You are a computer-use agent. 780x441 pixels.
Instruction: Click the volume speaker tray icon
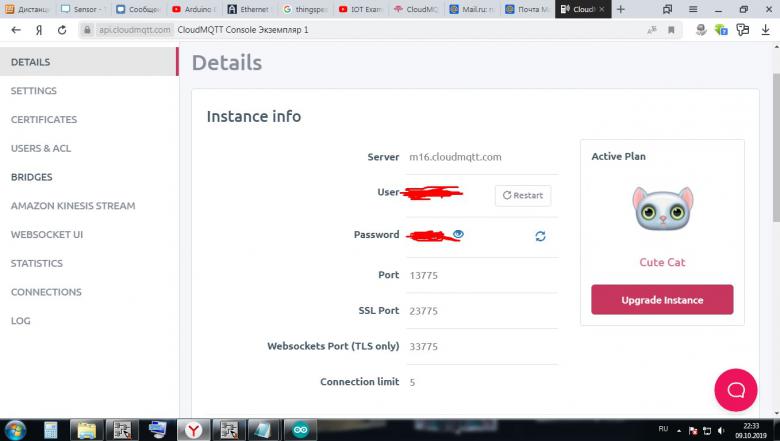(x=721, y=431)
